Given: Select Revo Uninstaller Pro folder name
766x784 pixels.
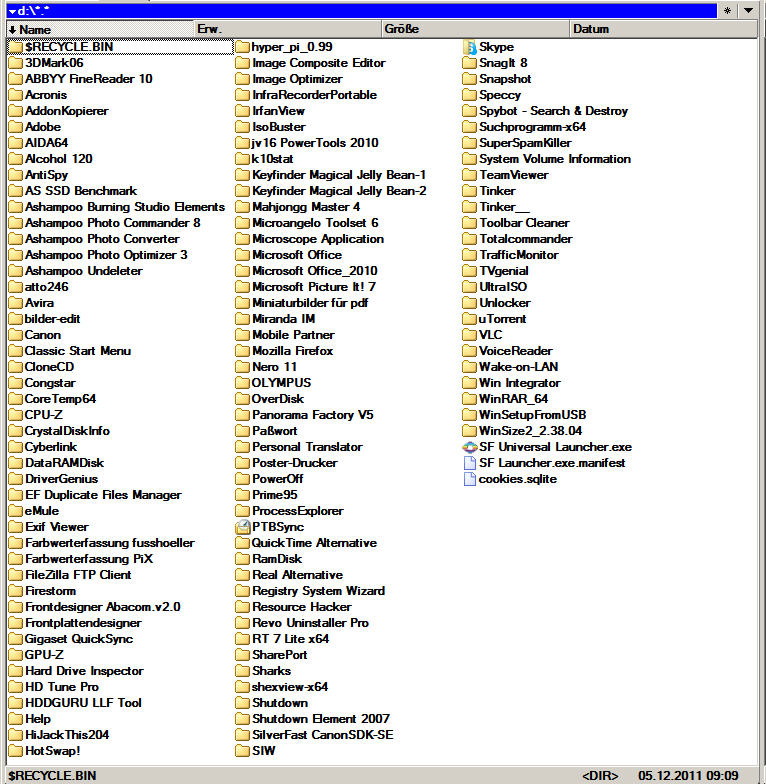Looking at the screenshot, I should (x=310, y=623).
